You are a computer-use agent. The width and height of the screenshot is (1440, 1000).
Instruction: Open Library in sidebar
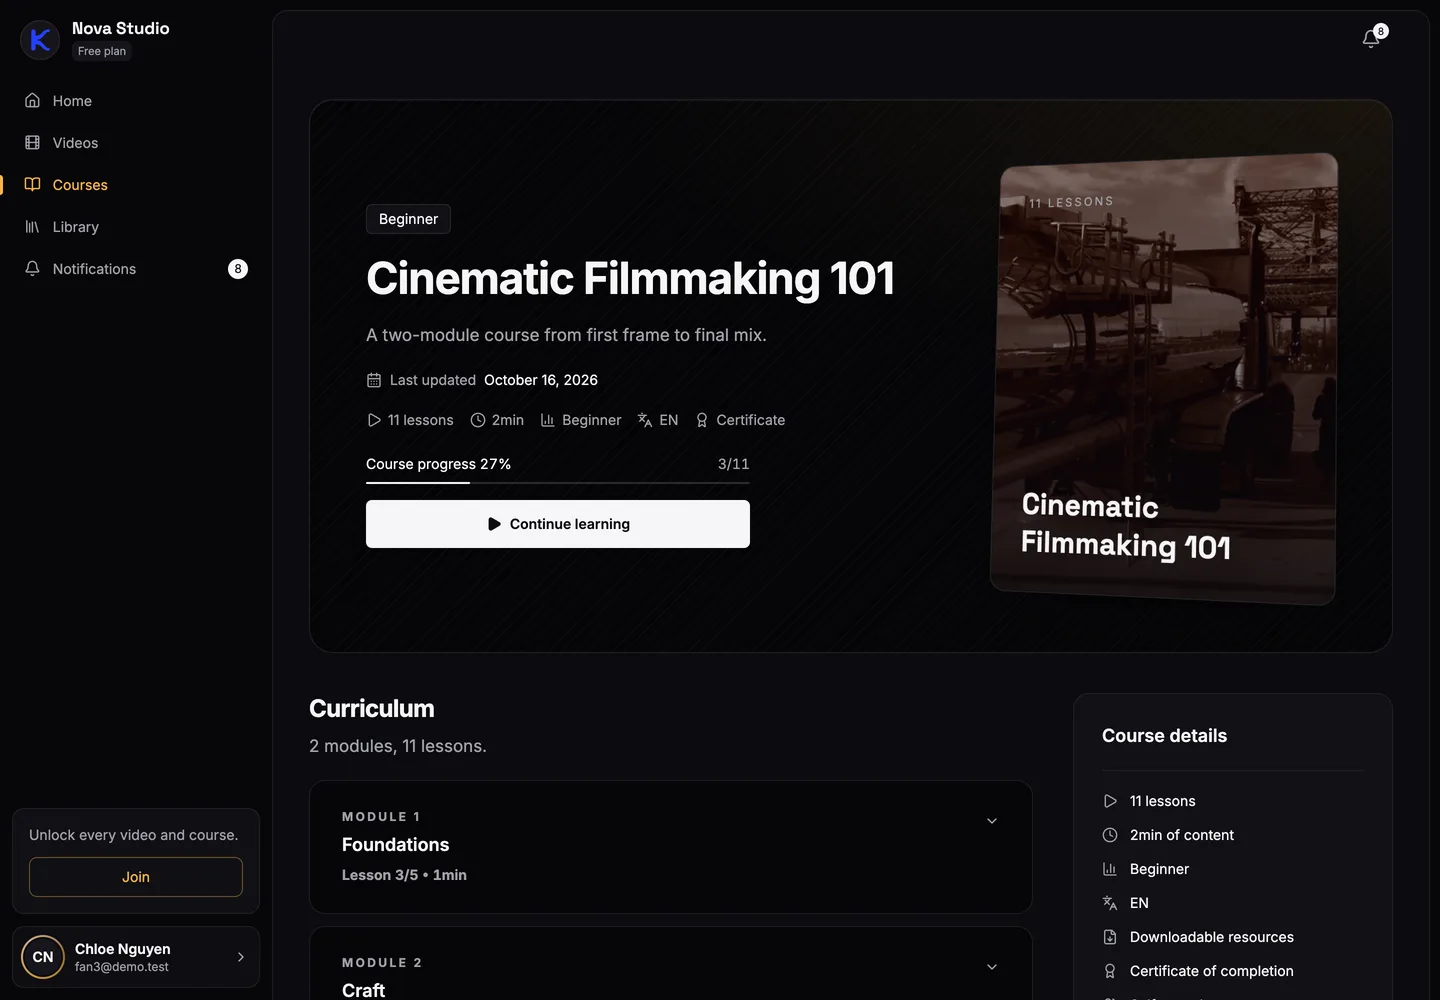coord(136,227)
